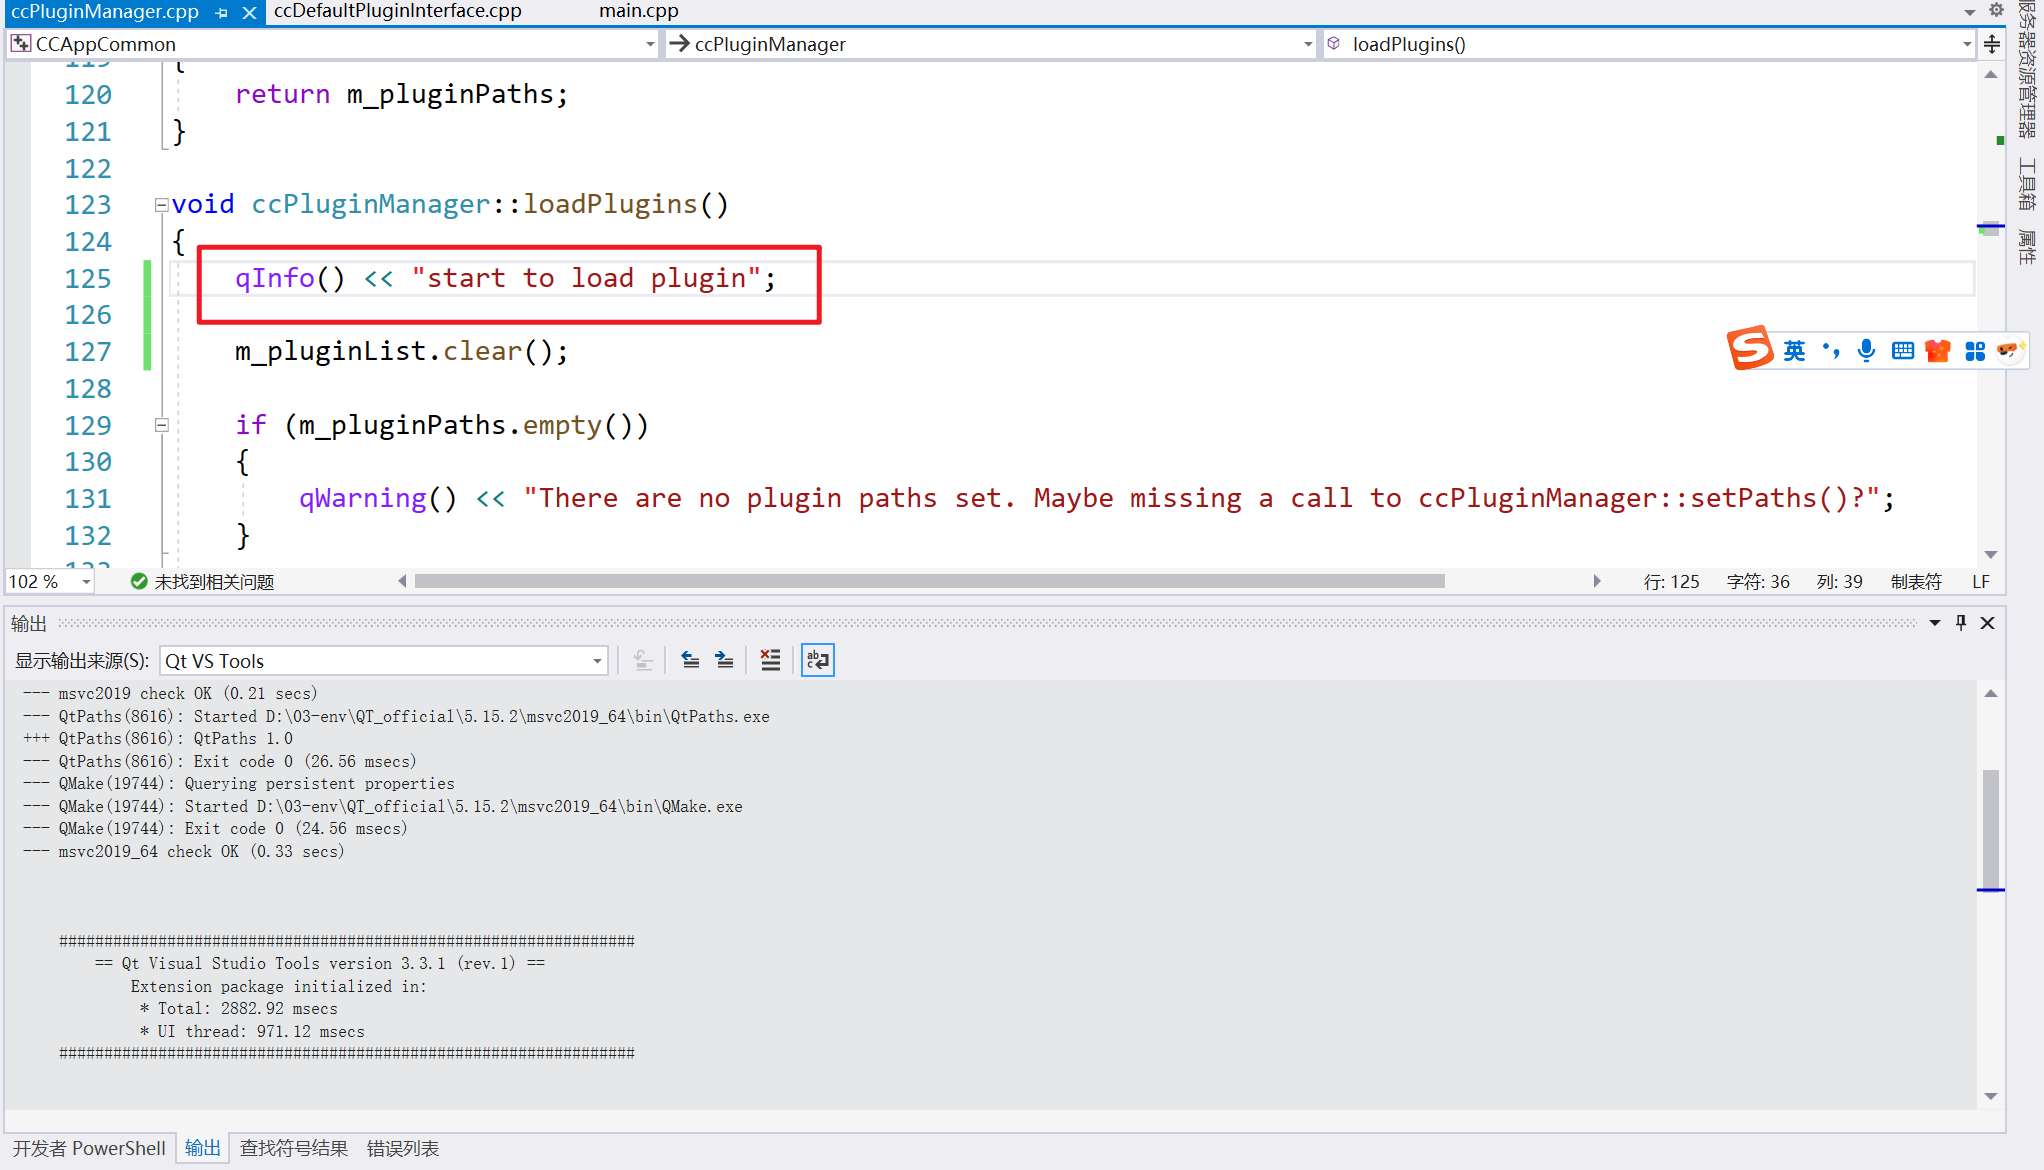
Task: Open the output window options dropdown arrow
Action: point(1935,623)
